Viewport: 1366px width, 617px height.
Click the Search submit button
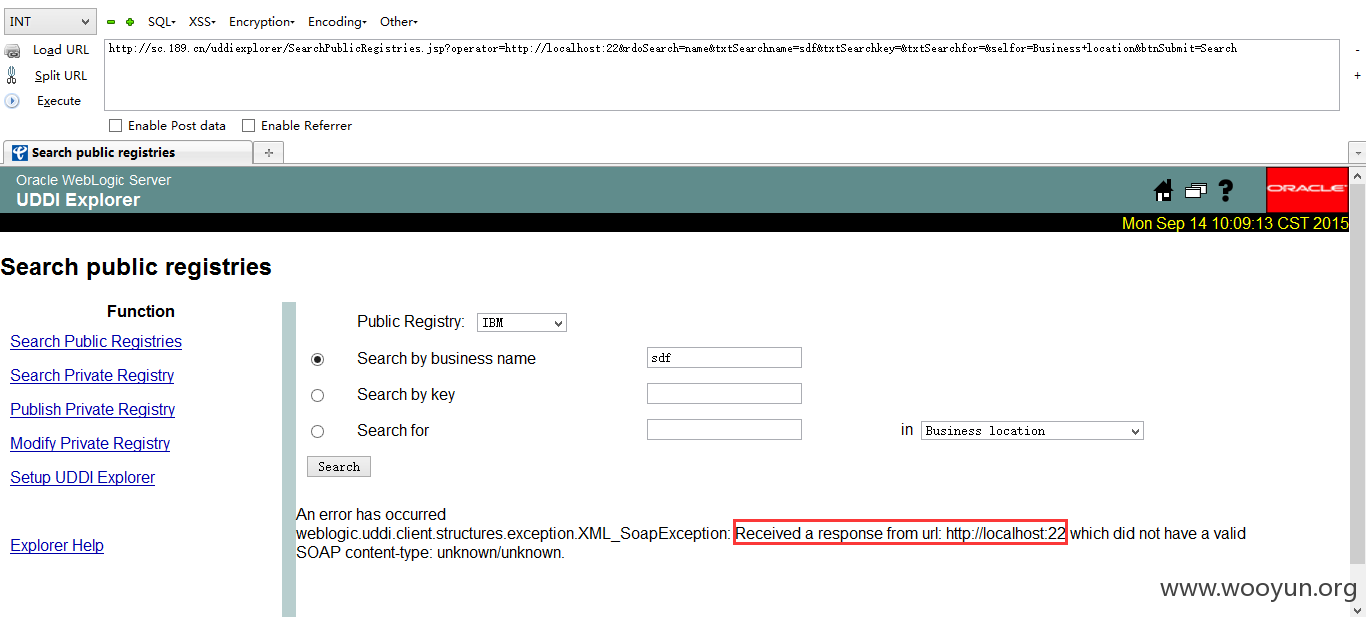point(339,467)
